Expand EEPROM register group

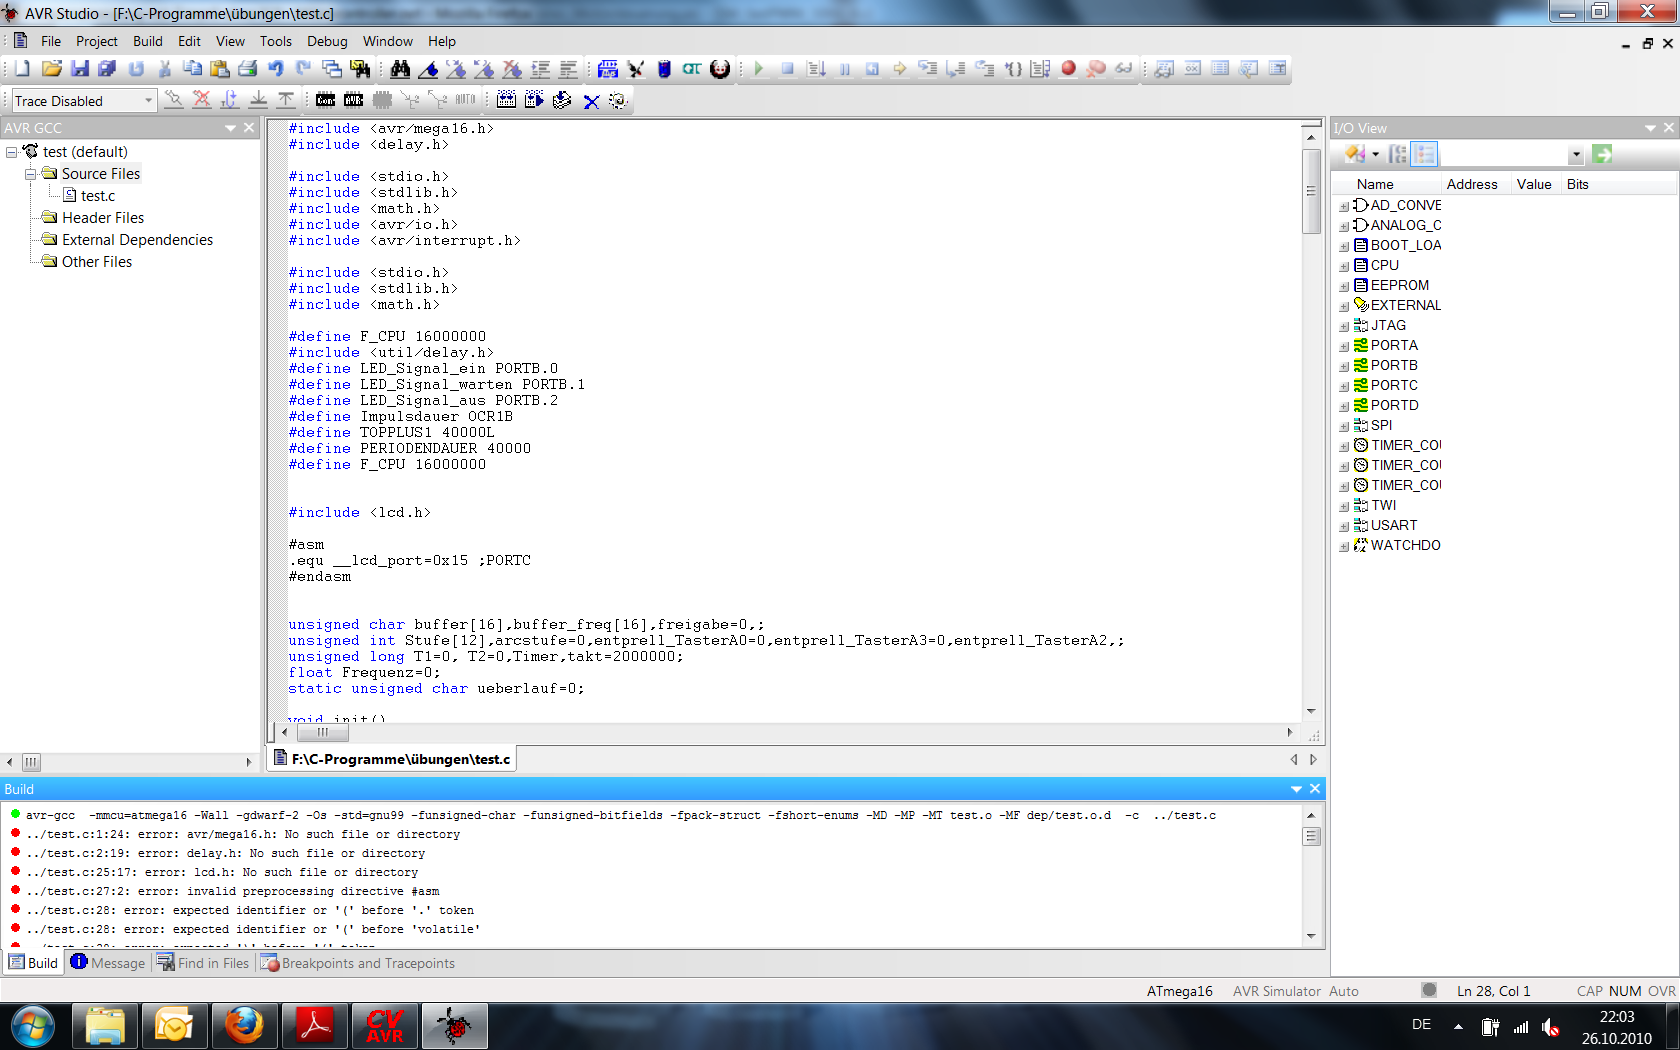[x=1344, y=286]
